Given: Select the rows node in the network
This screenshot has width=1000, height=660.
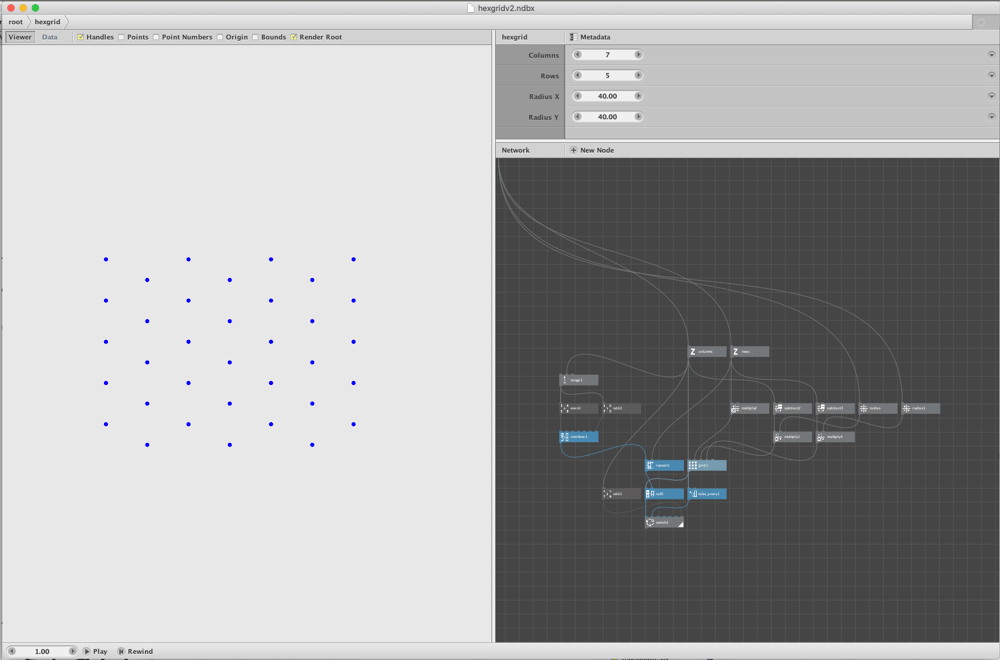Looking at the screenshot, I should 750,351.
